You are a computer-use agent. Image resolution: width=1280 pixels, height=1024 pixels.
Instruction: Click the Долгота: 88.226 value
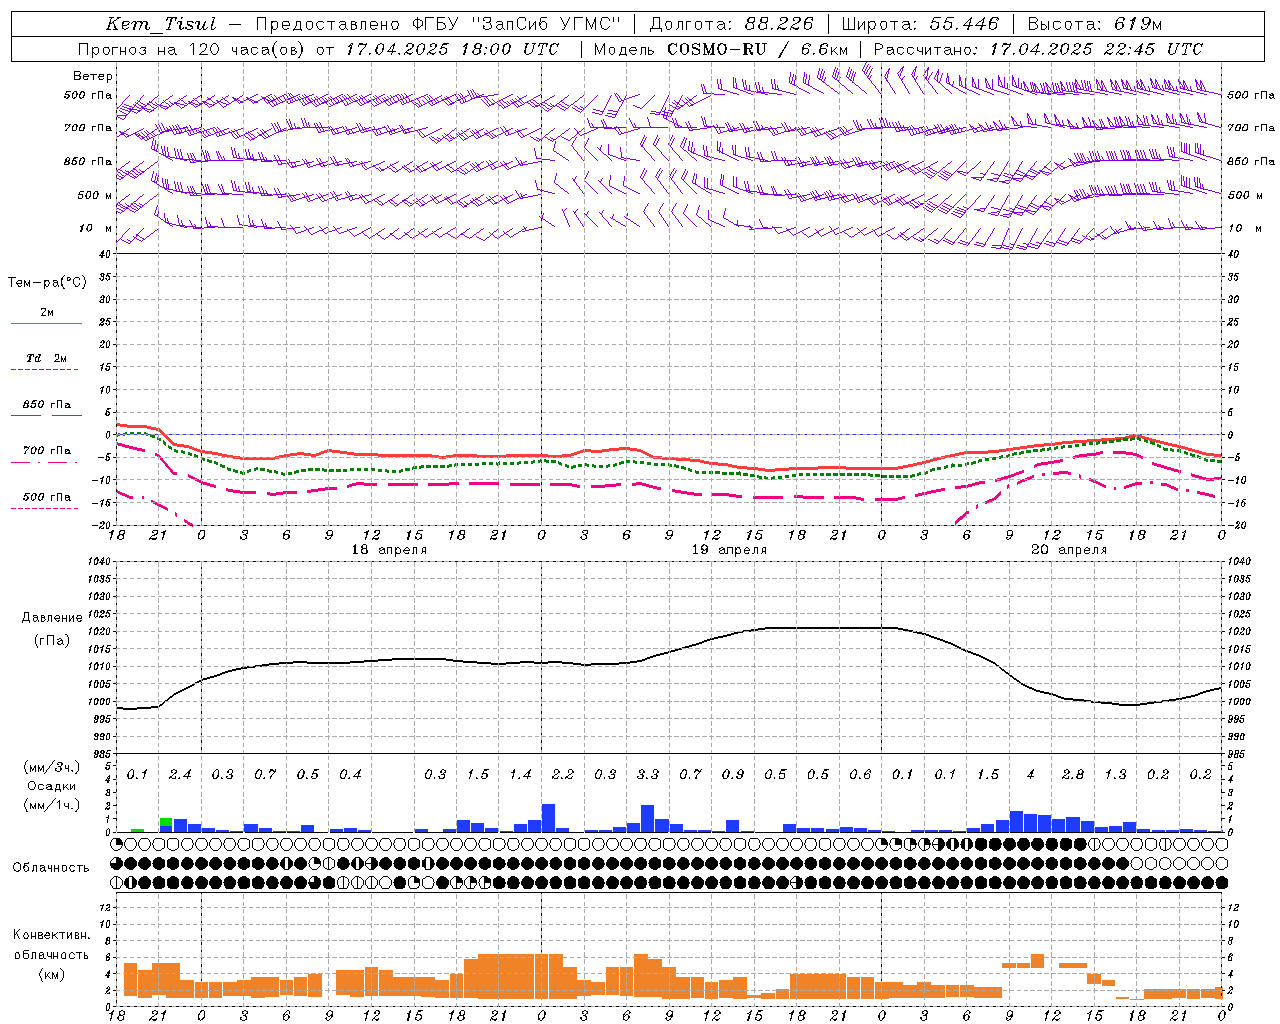point(732,25)
